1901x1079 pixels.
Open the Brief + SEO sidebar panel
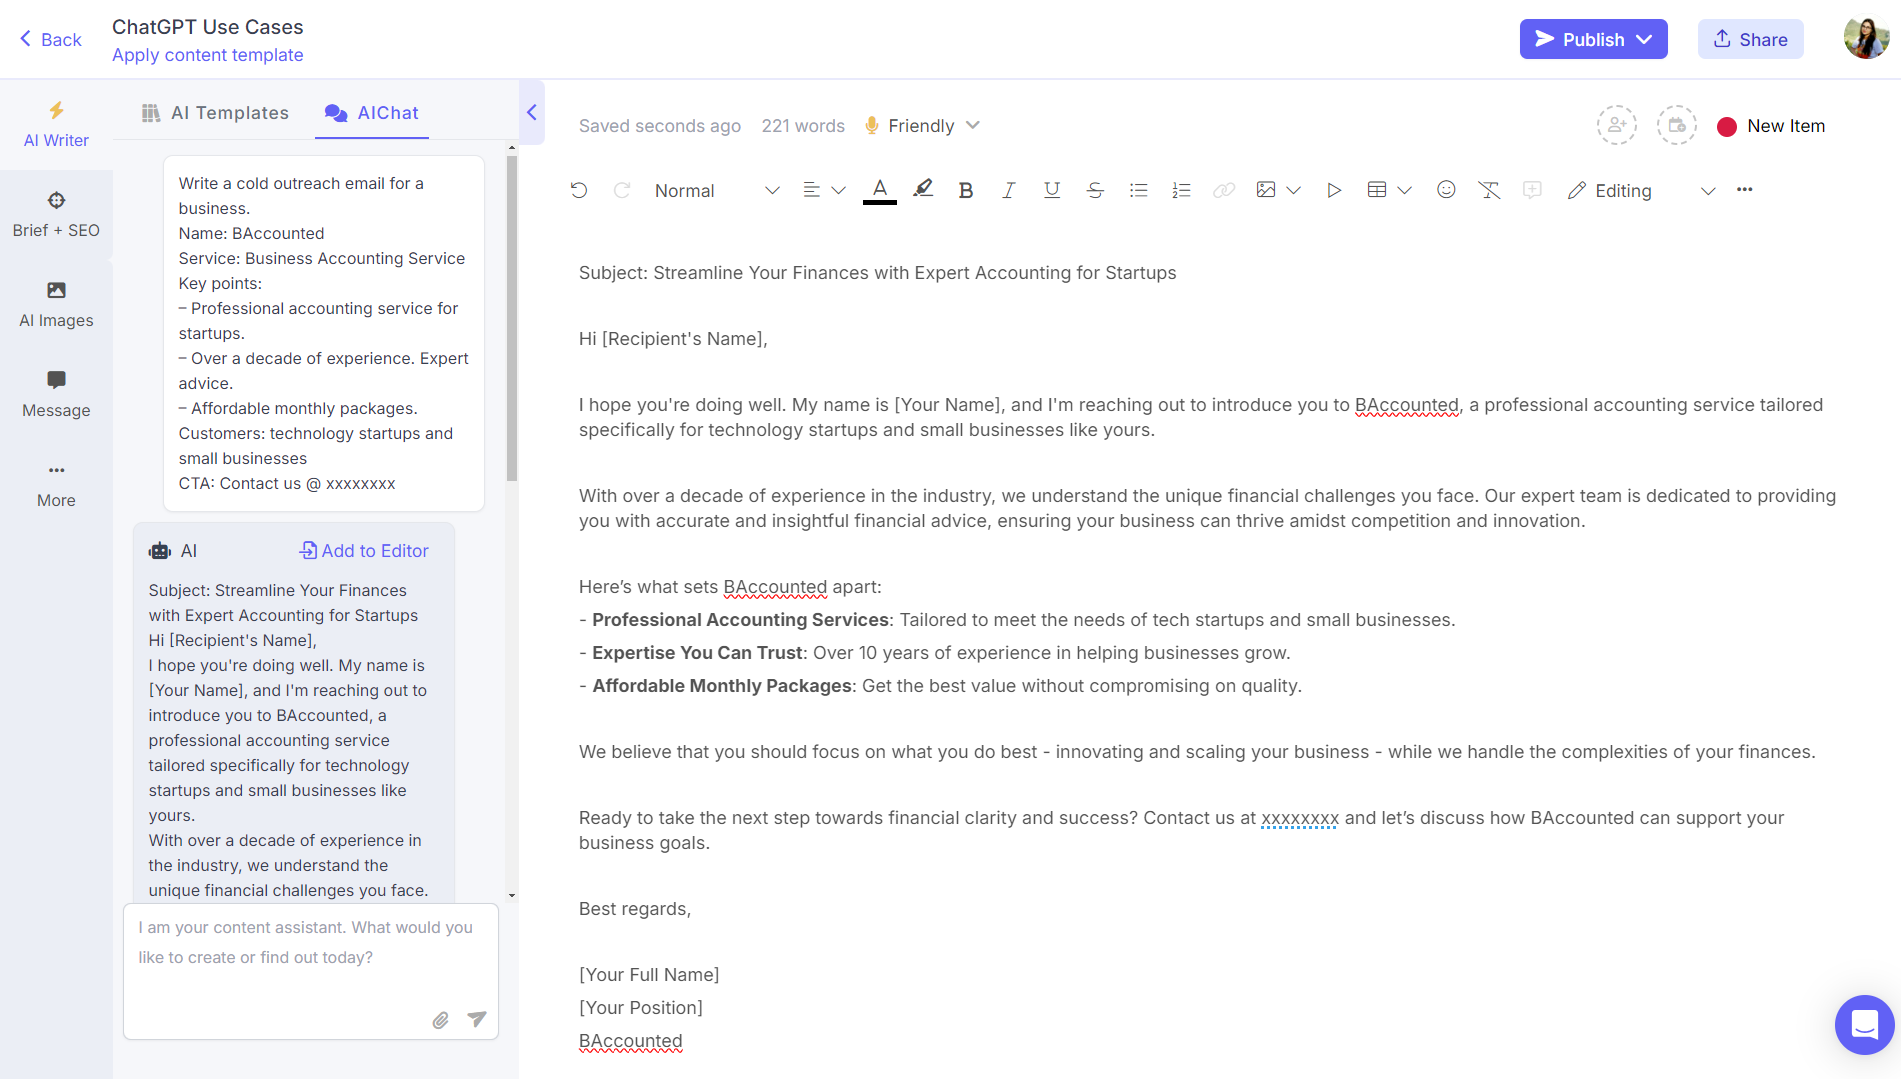[56, 213]
